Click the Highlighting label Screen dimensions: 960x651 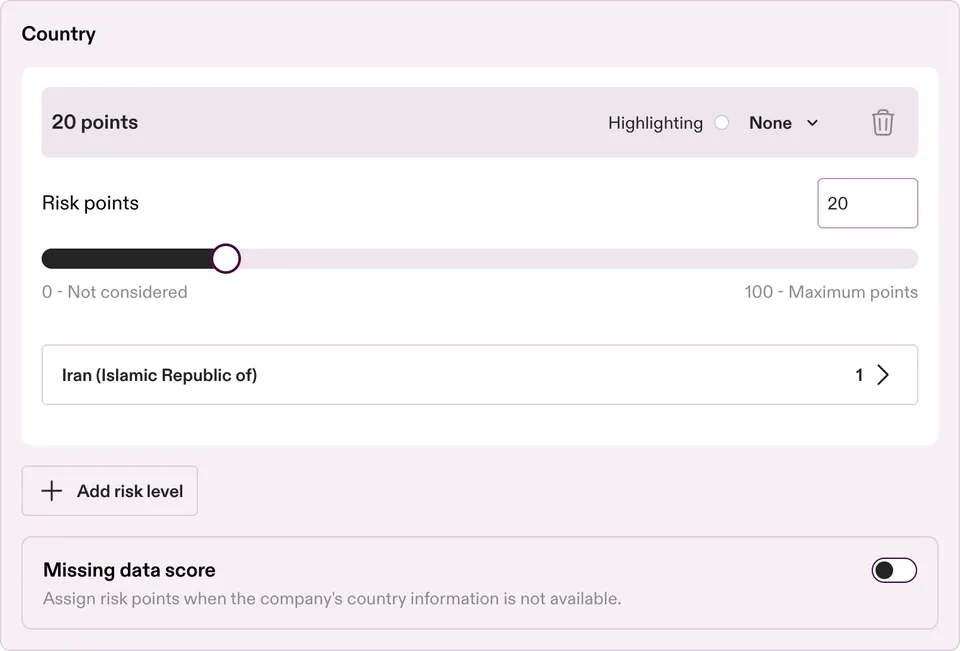pyautogui.click(x=655, y=123)
